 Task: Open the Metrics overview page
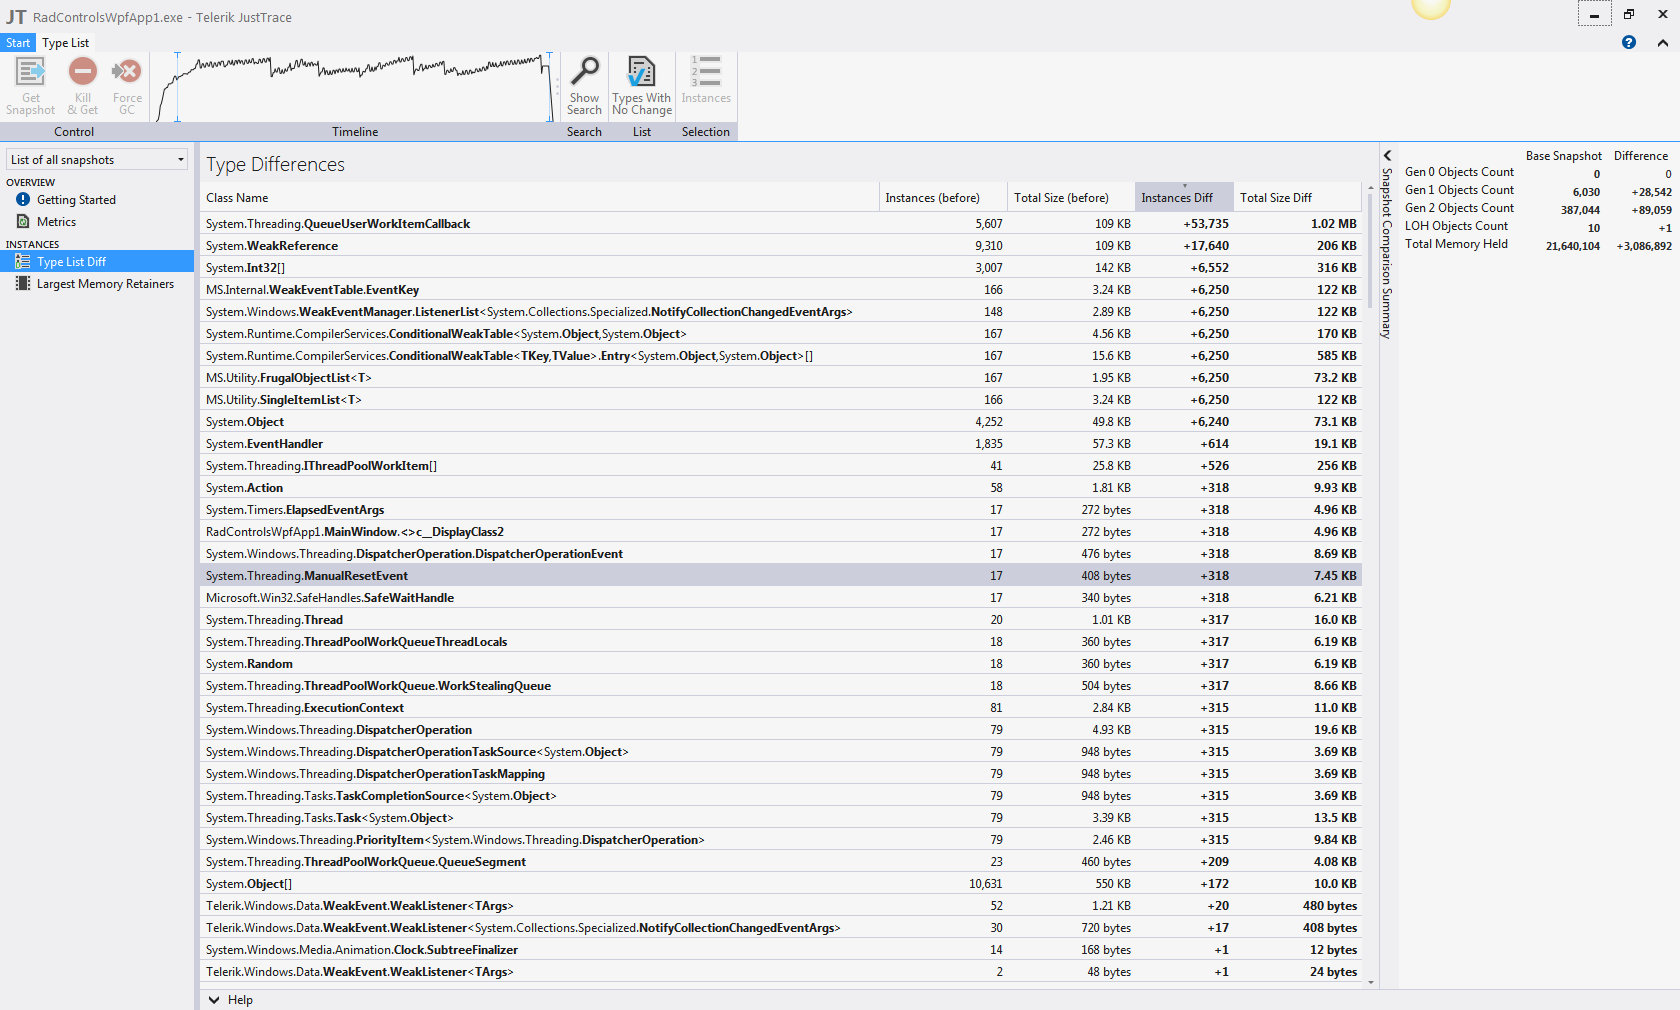click(56, 222)
